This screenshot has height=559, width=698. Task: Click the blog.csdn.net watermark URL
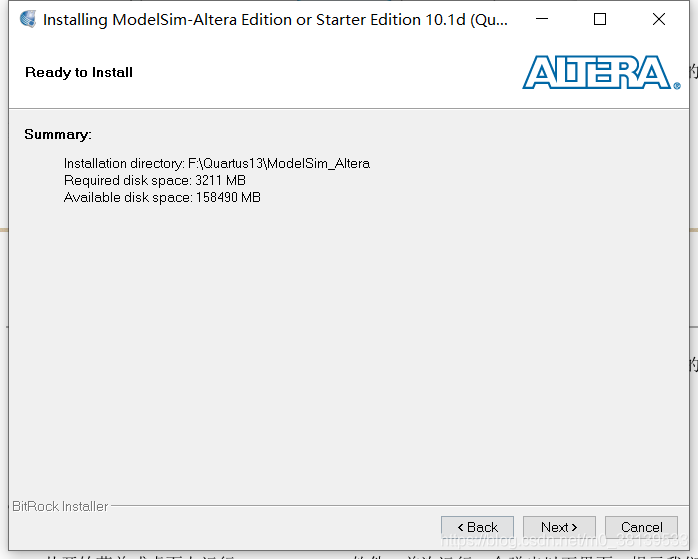(564, 540)
